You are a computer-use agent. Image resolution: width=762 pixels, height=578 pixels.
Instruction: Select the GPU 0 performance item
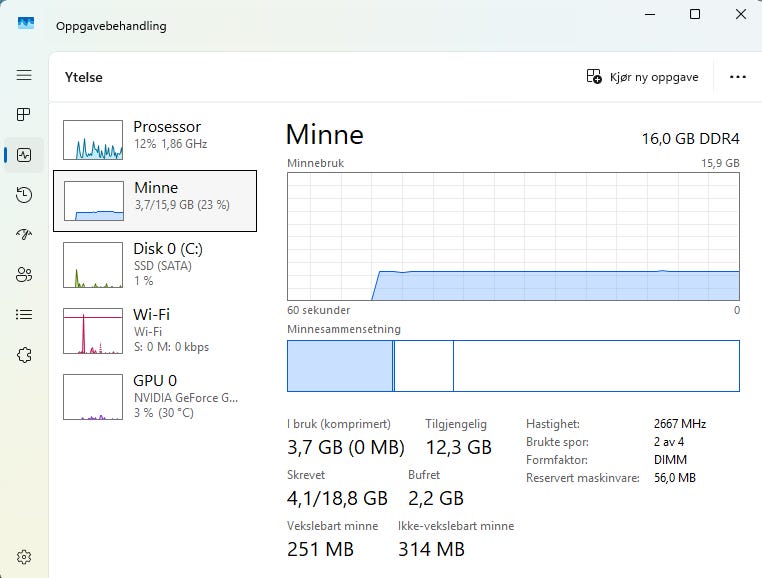coord(155,397)
